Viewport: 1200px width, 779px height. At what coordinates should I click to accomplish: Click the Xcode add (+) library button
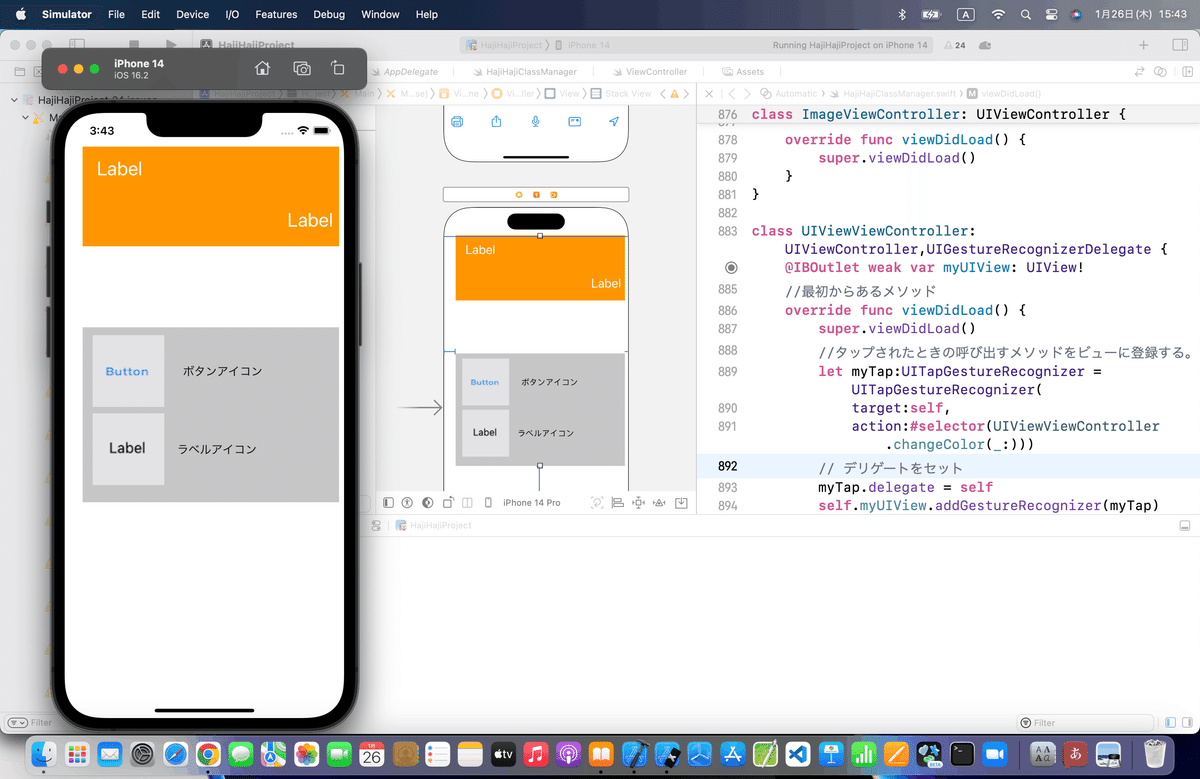(x=1144, y=45)
